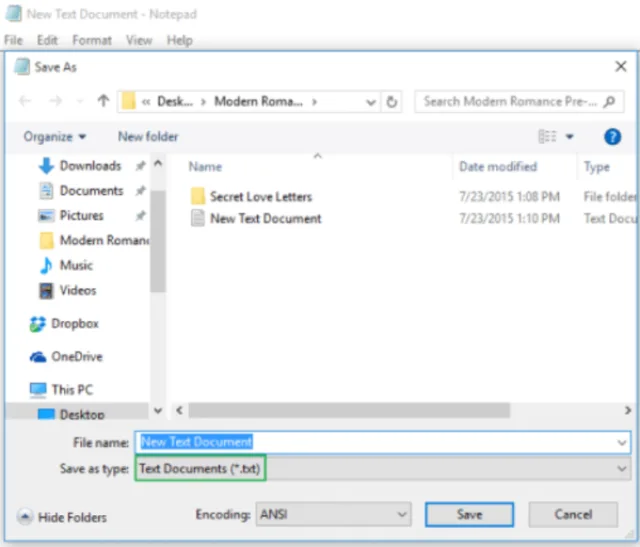The width and height of the screenshot is (640, 547).
Task: Click the This PC monitor icon
Action: pyautogui.click(x=38, y=390)
